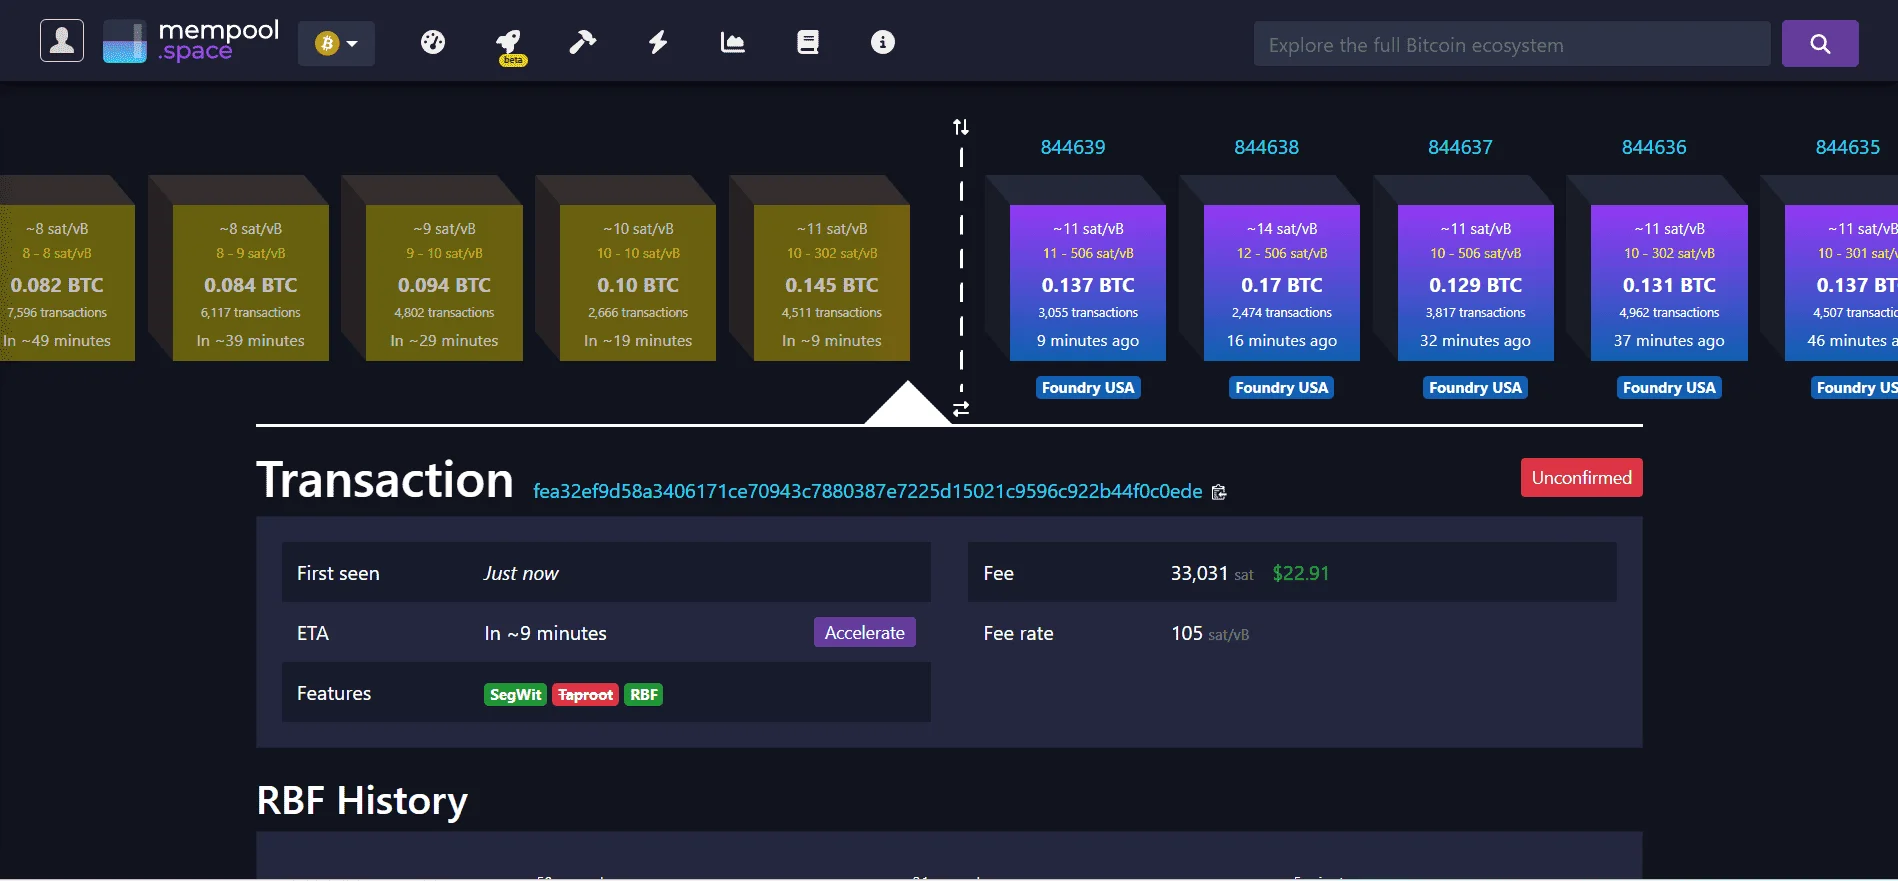Copy the transaction ID with clipboard icon
Viewport: 1898px width, 881px height.
[1219, 492]
